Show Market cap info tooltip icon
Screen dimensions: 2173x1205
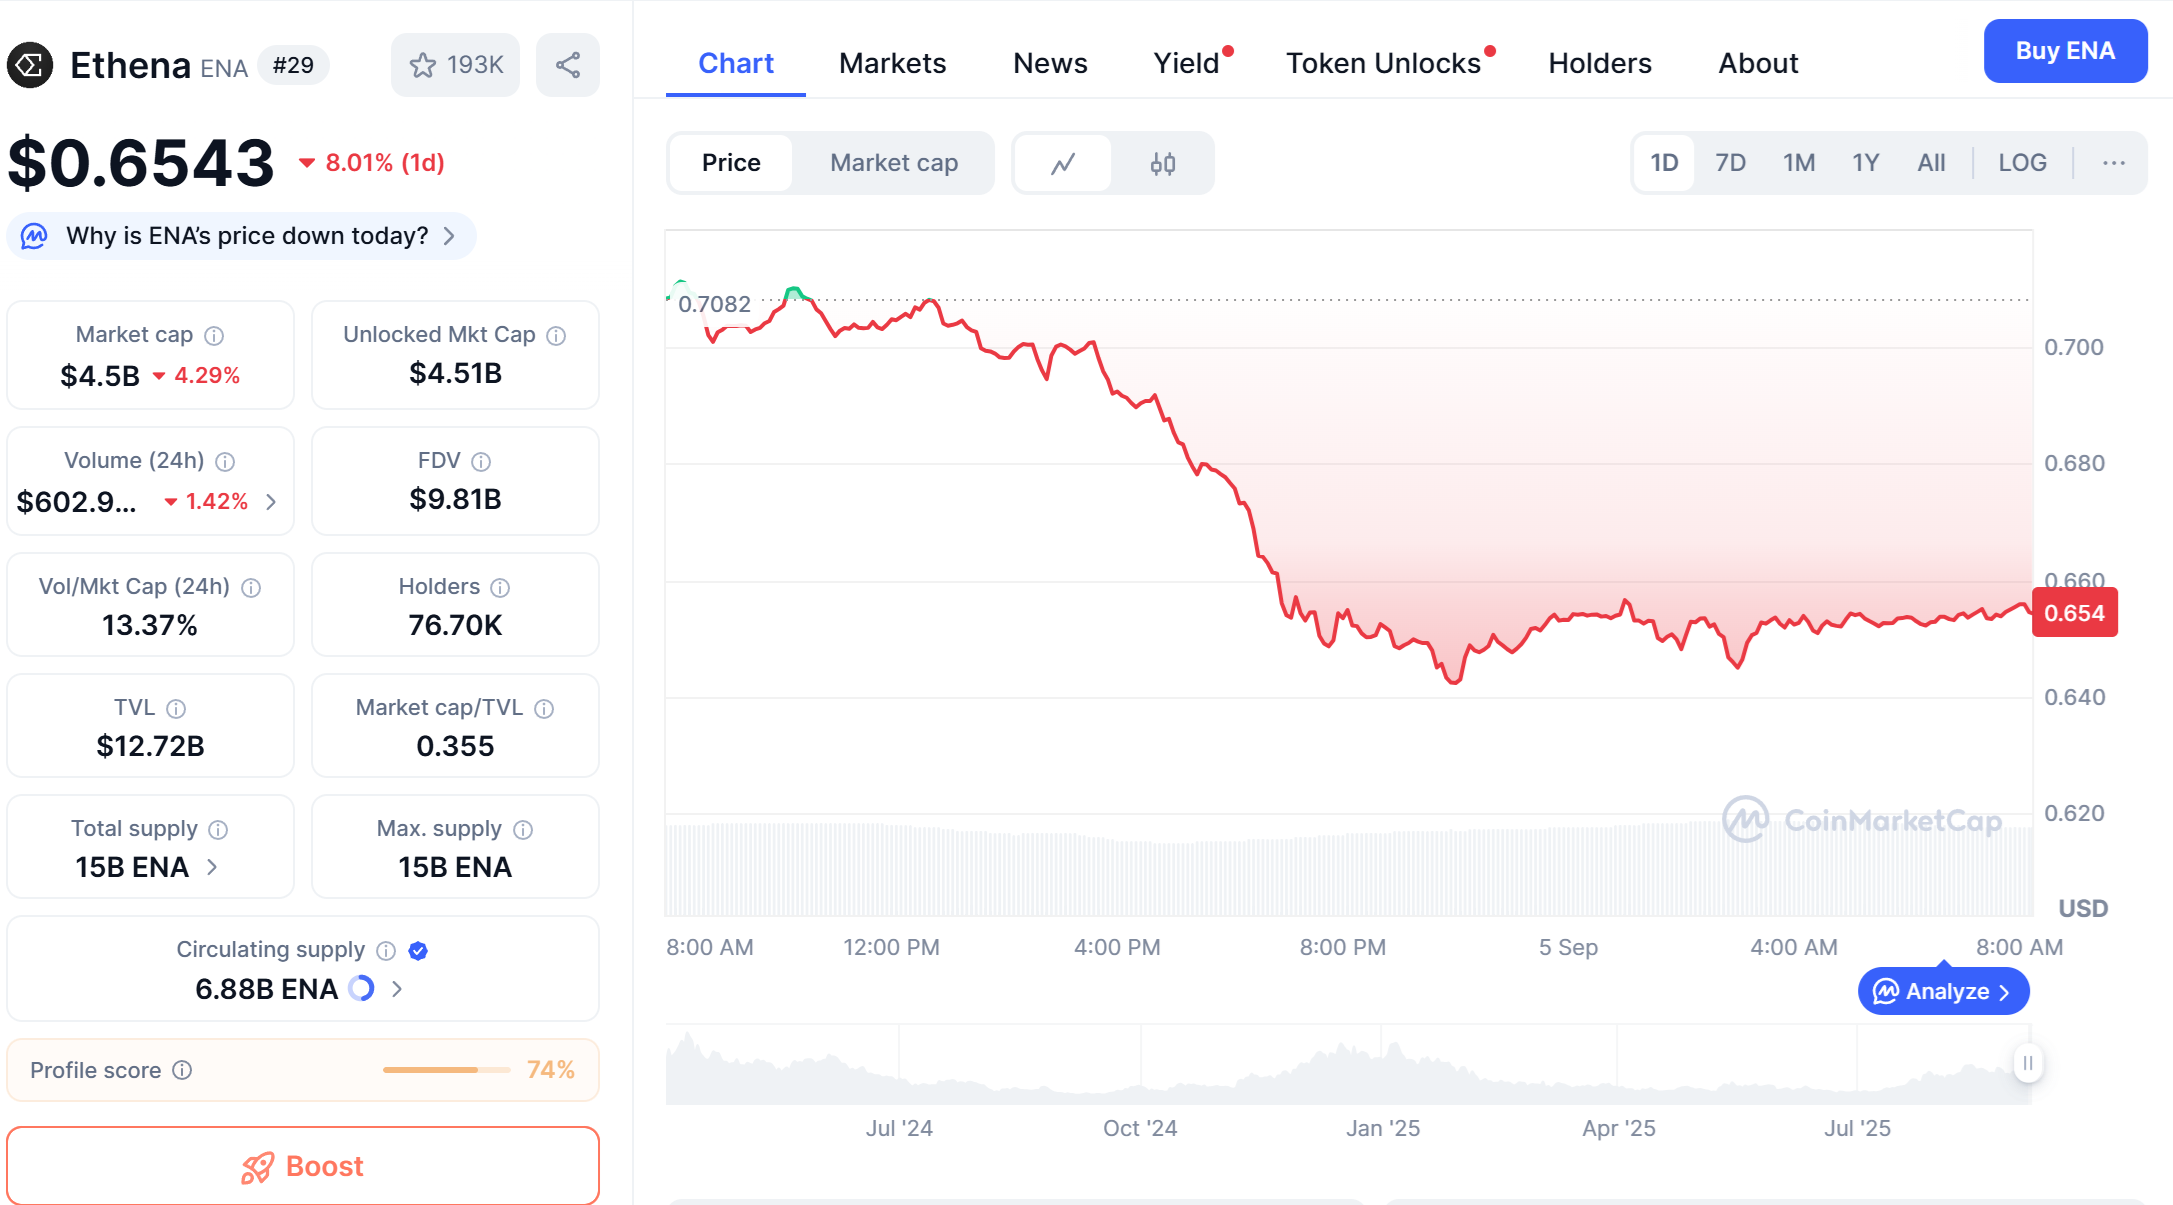[214, 336]
